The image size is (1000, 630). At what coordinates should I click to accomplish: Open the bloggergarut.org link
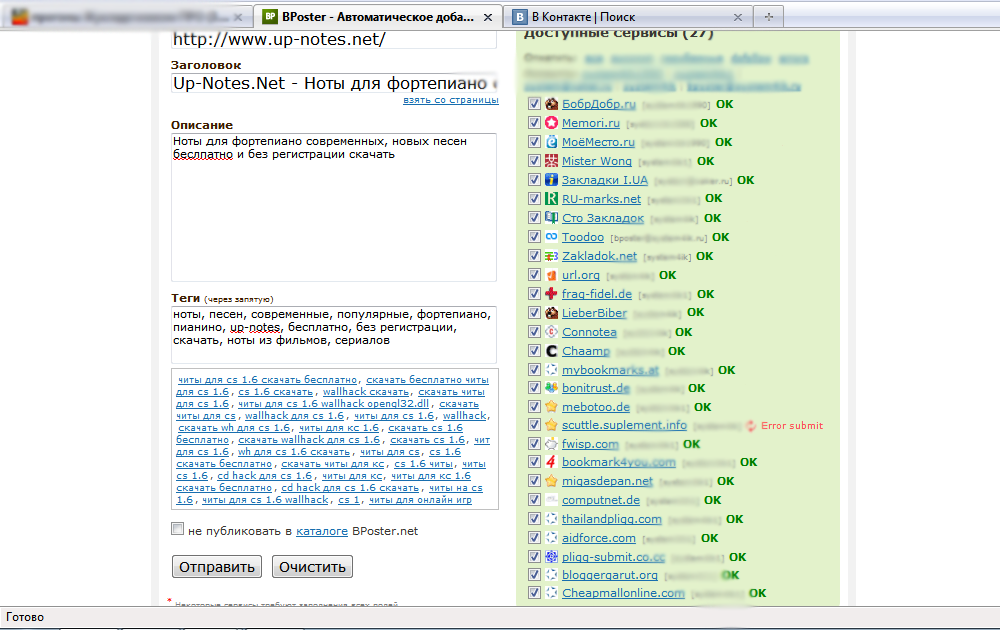tap(610, 575)
